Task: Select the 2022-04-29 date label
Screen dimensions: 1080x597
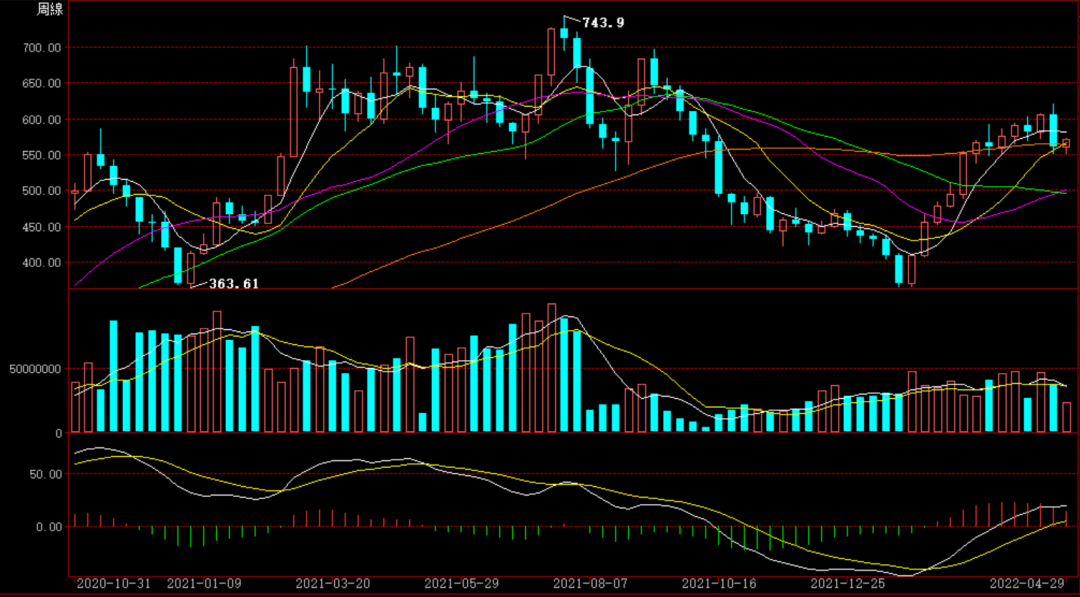Action: [1028, 583]
